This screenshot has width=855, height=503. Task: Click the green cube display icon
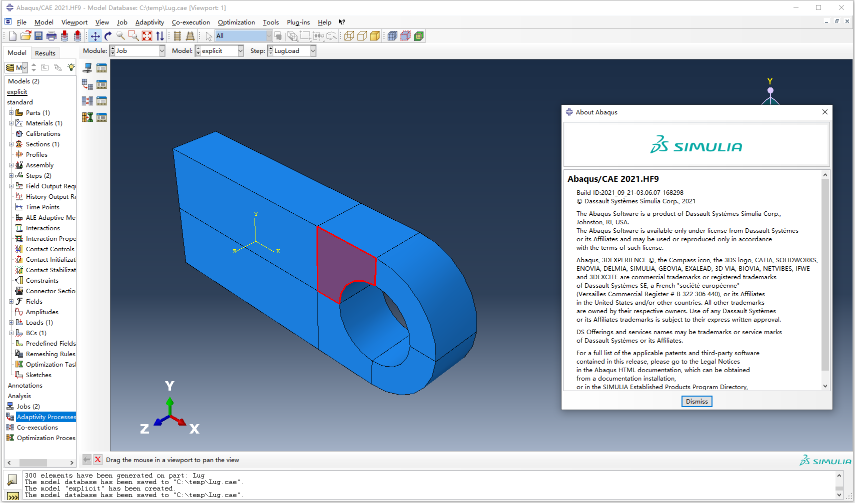[x=418, y=36]
